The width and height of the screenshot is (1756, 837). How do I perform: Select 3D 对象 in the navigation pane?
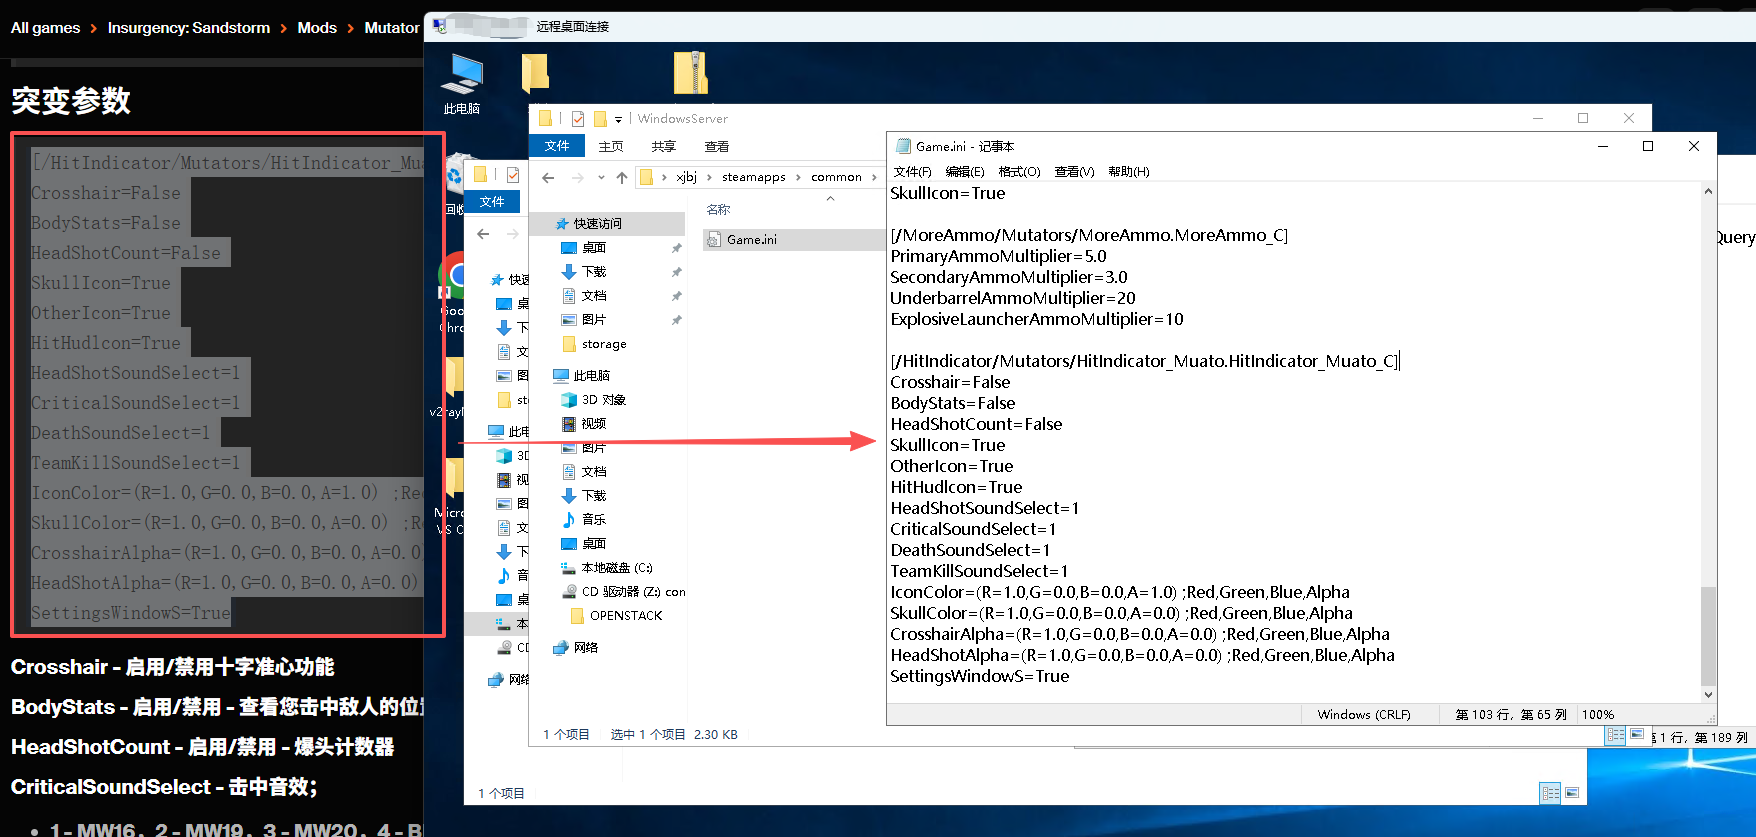pos(603,400)
